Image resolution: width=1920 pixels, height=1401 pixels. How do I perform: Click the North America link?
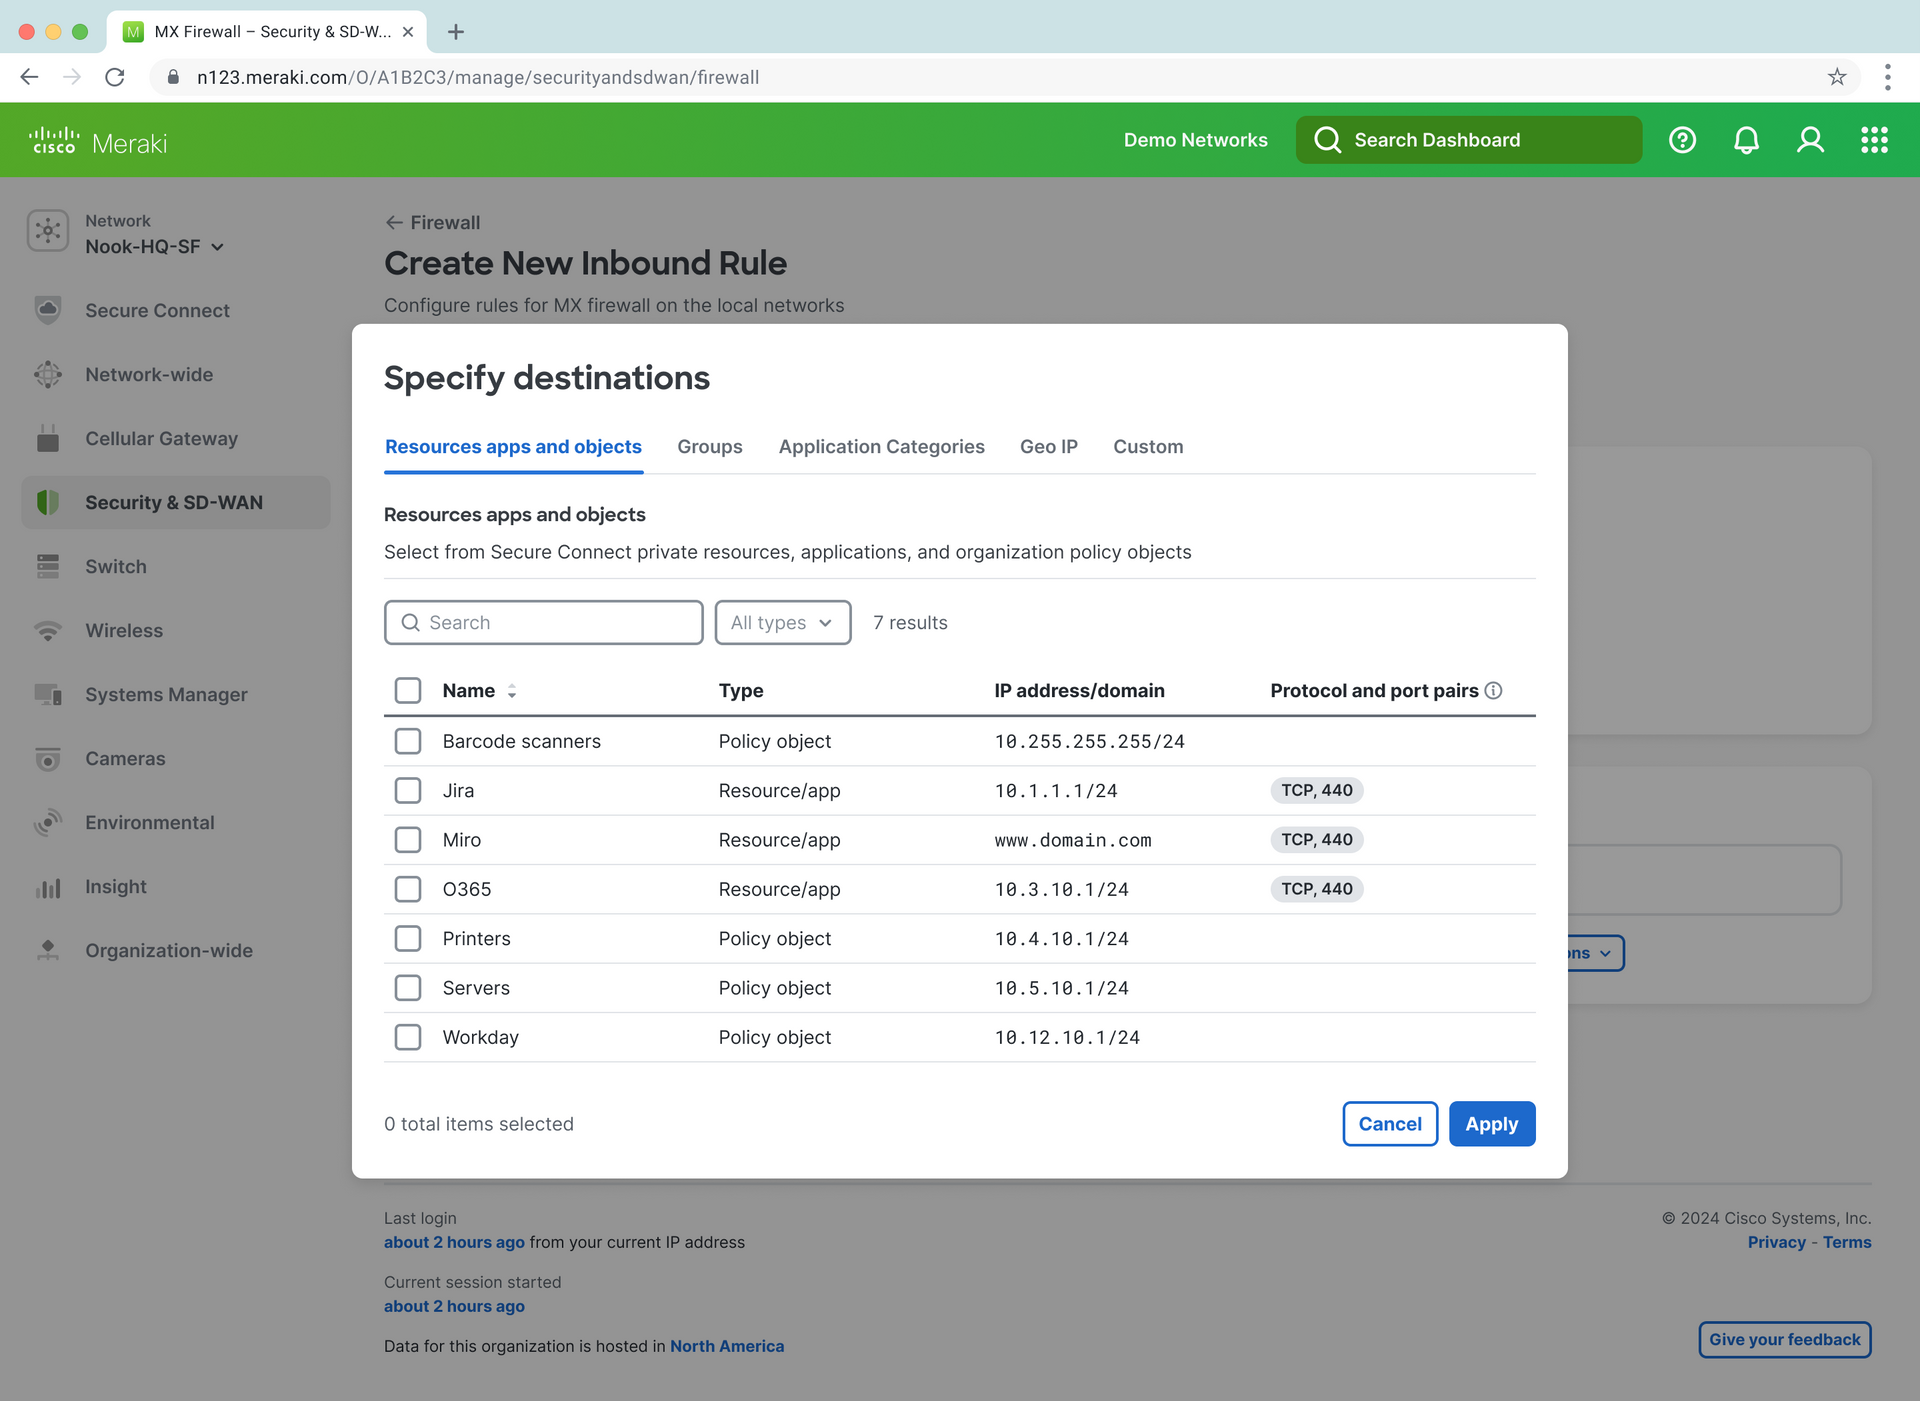point(727,1346)
